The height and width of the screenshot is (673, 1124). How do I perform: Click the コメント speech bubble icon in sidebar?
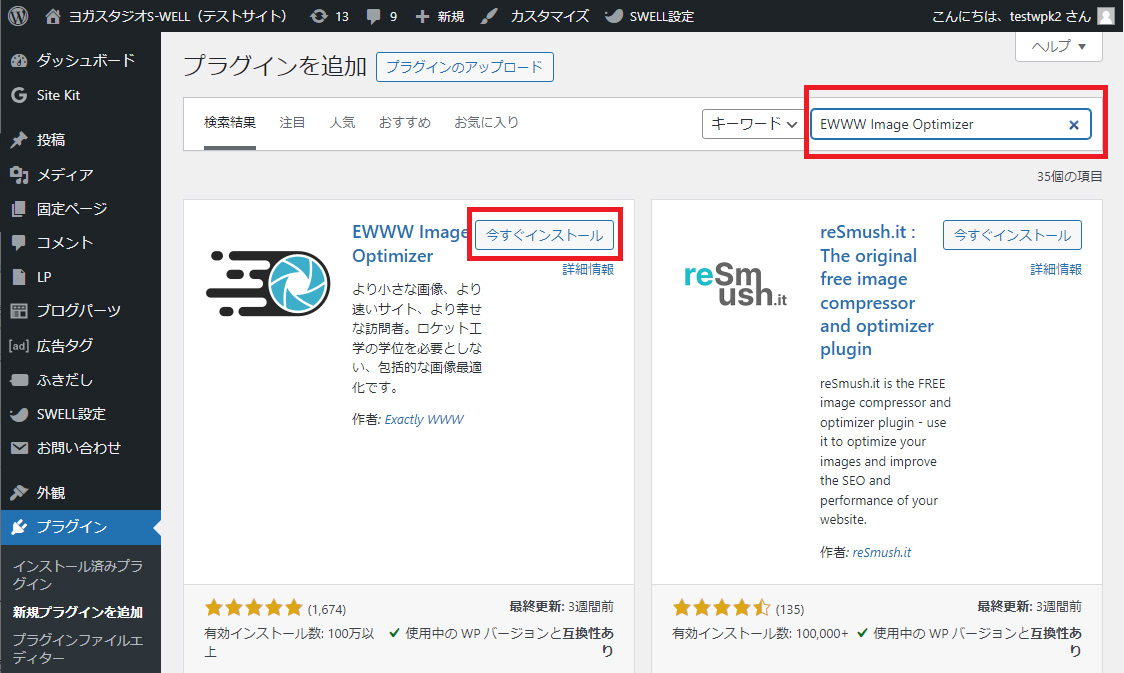pyautogui.click(x=19, y=243)
